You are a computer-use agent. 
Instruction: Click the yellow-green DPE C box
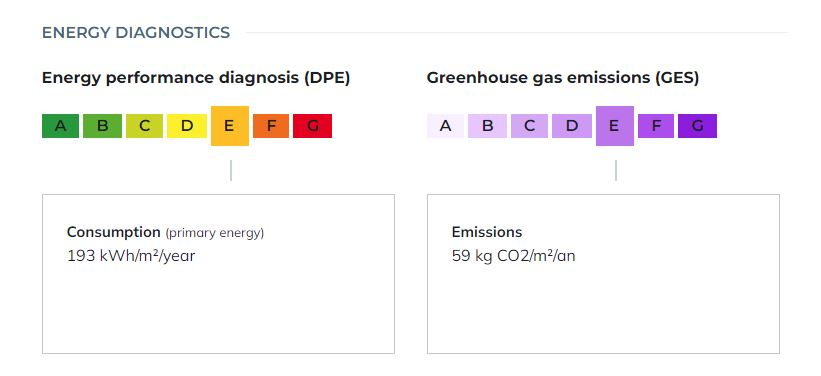tap(144, 126)
